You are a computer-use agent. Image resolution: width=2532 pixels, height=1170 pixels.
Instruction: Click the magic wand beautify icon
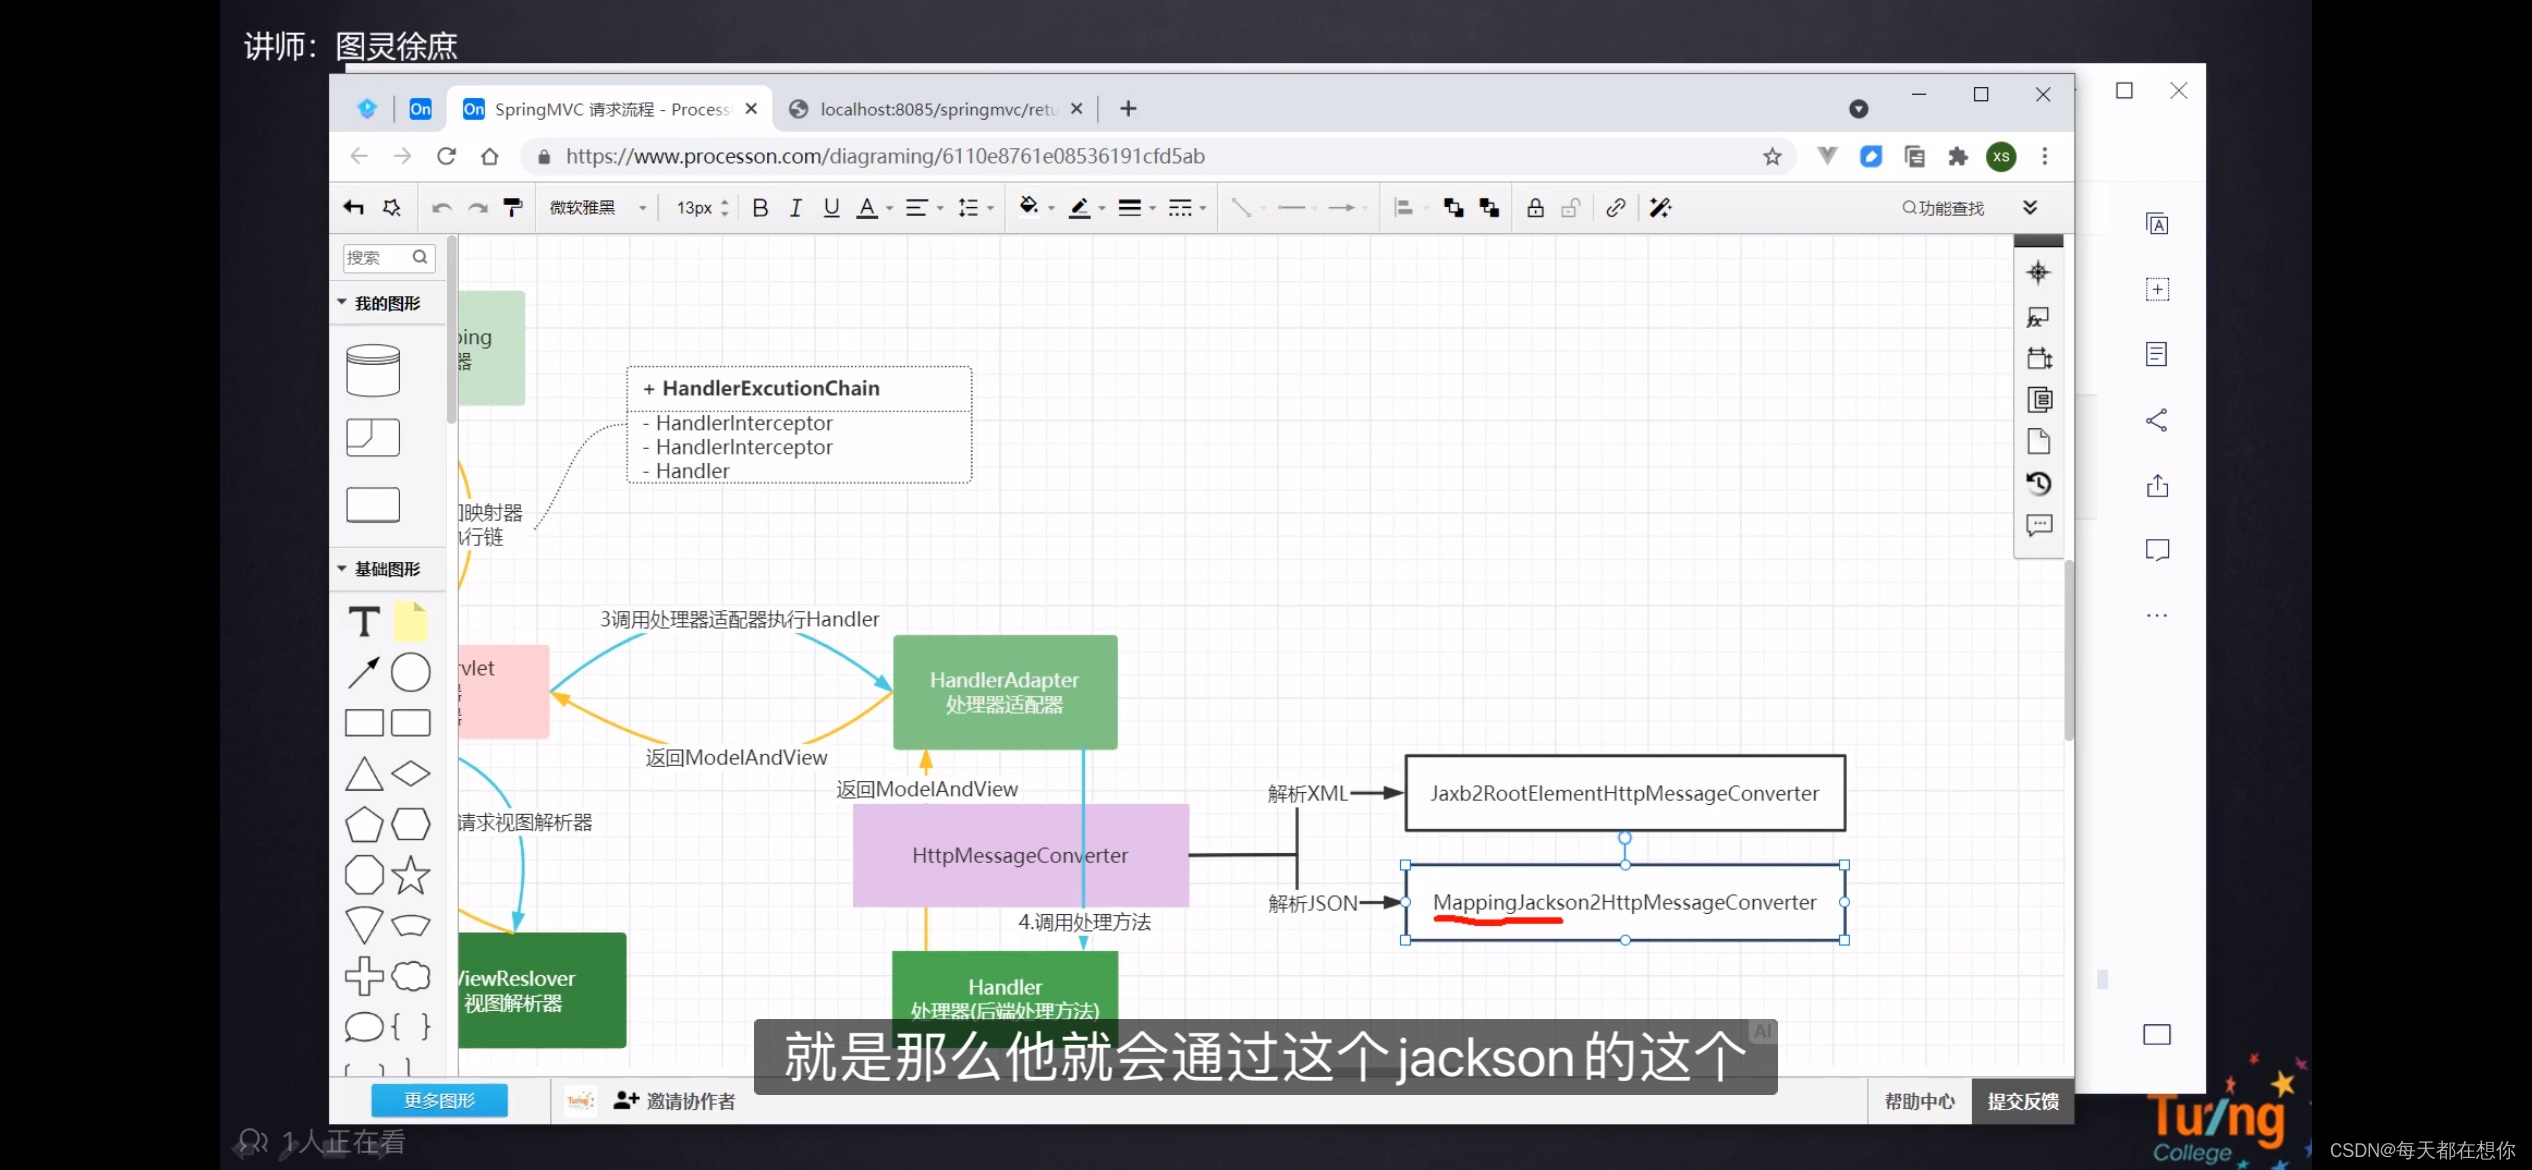pos(1660,208)
